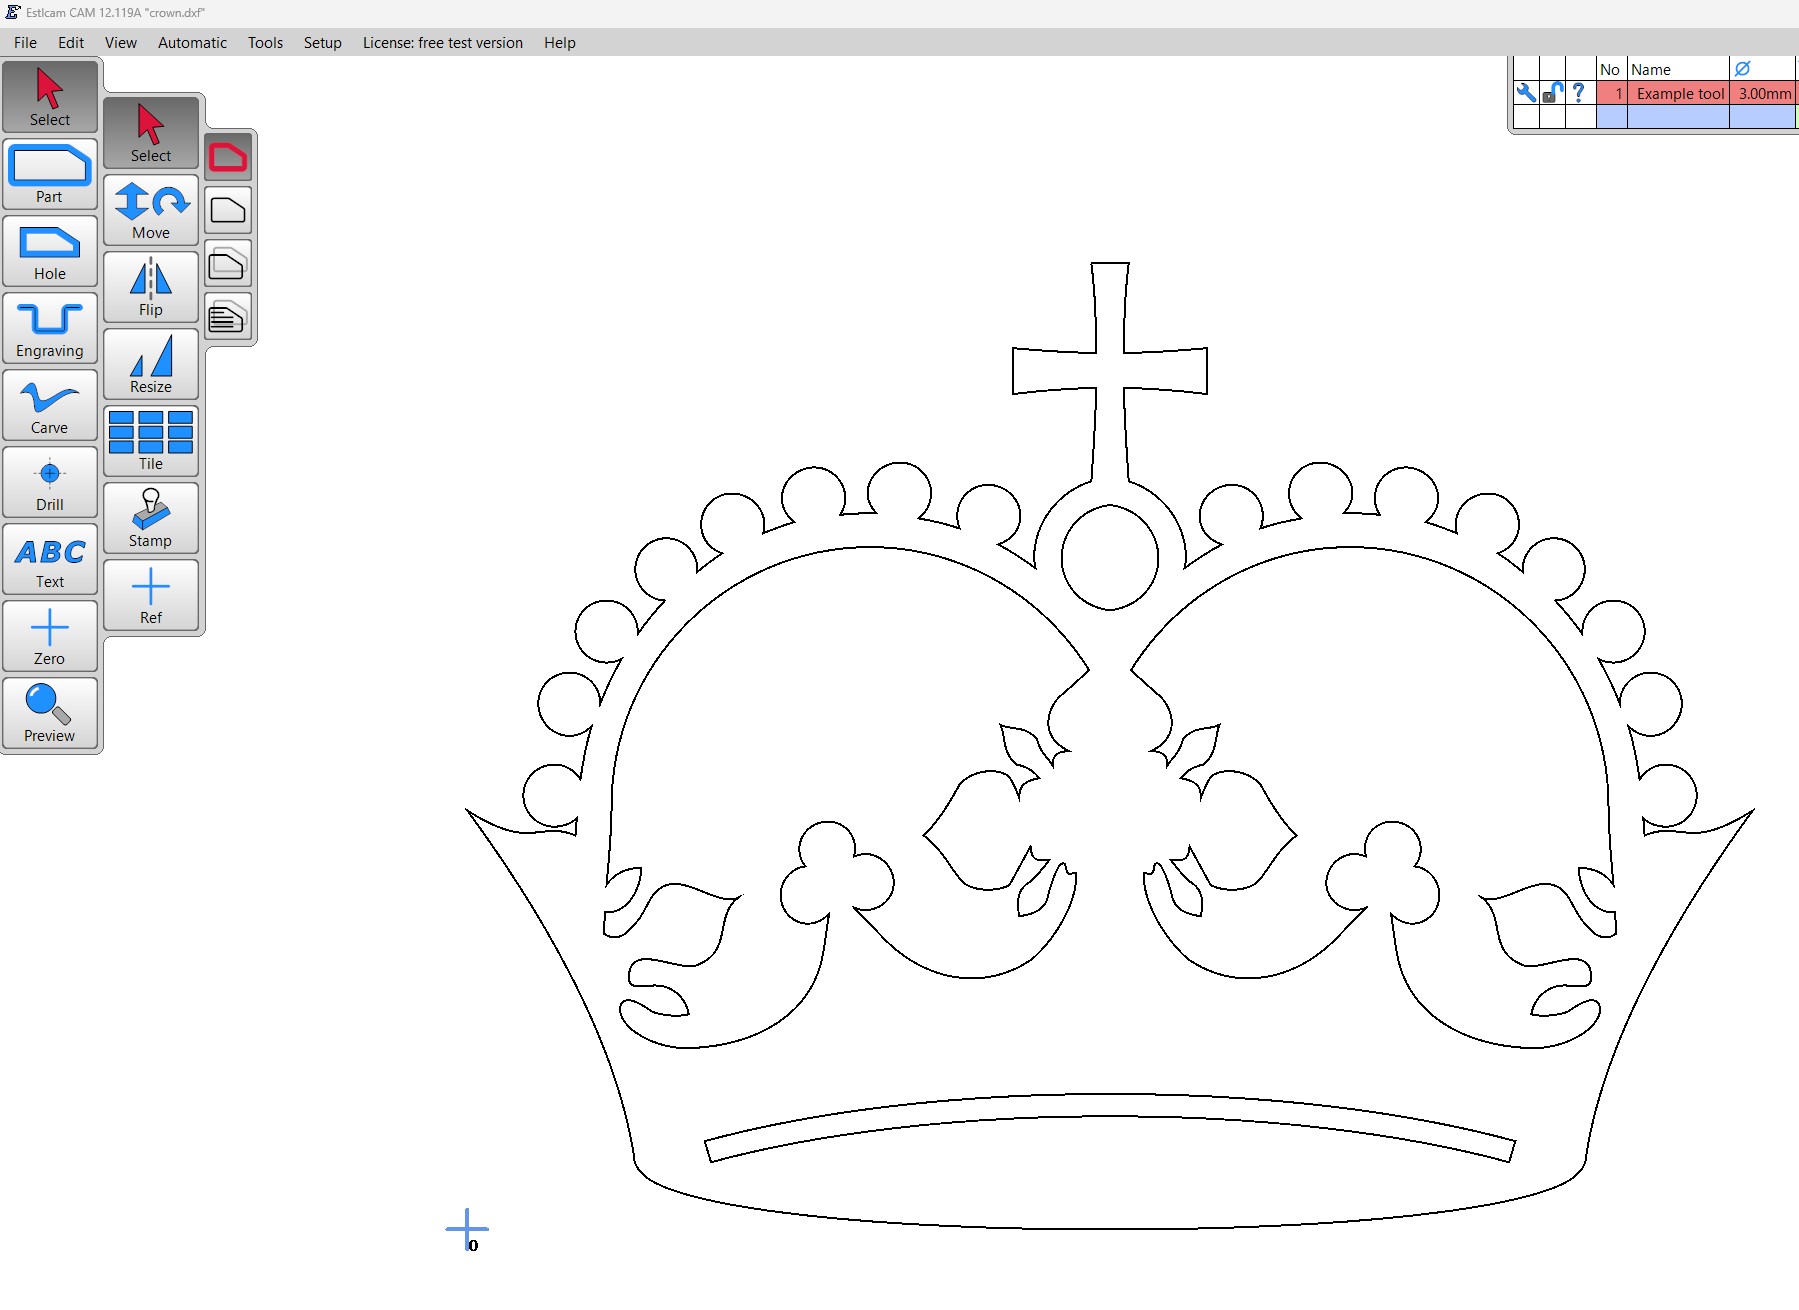Open License: free test version menu

443,42
